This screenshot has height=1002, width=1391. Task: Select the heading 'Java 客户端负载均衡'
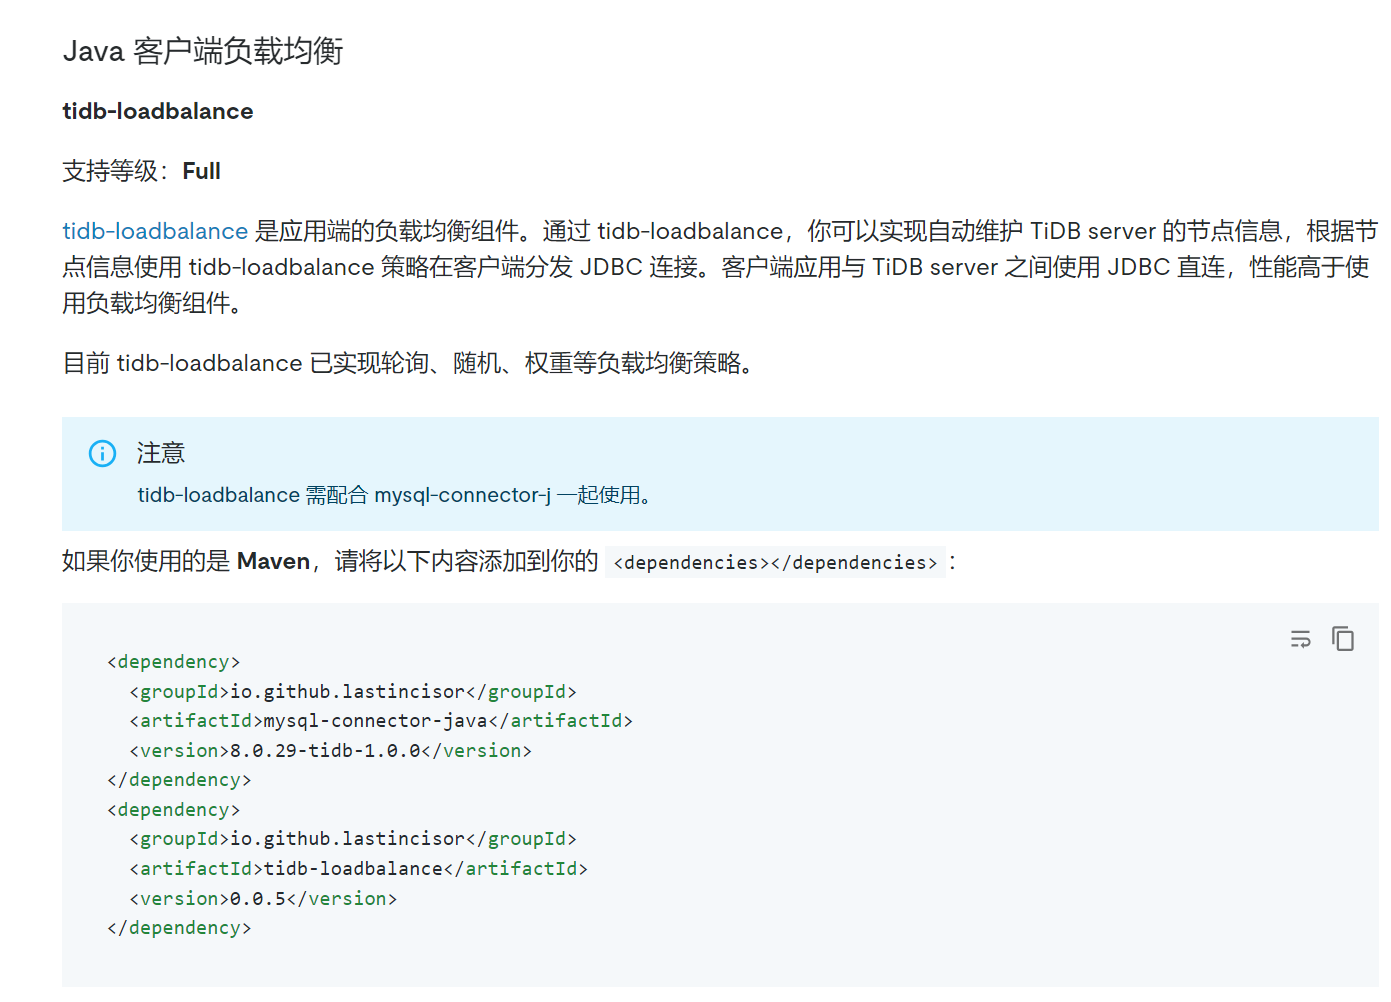click(203, 51)
